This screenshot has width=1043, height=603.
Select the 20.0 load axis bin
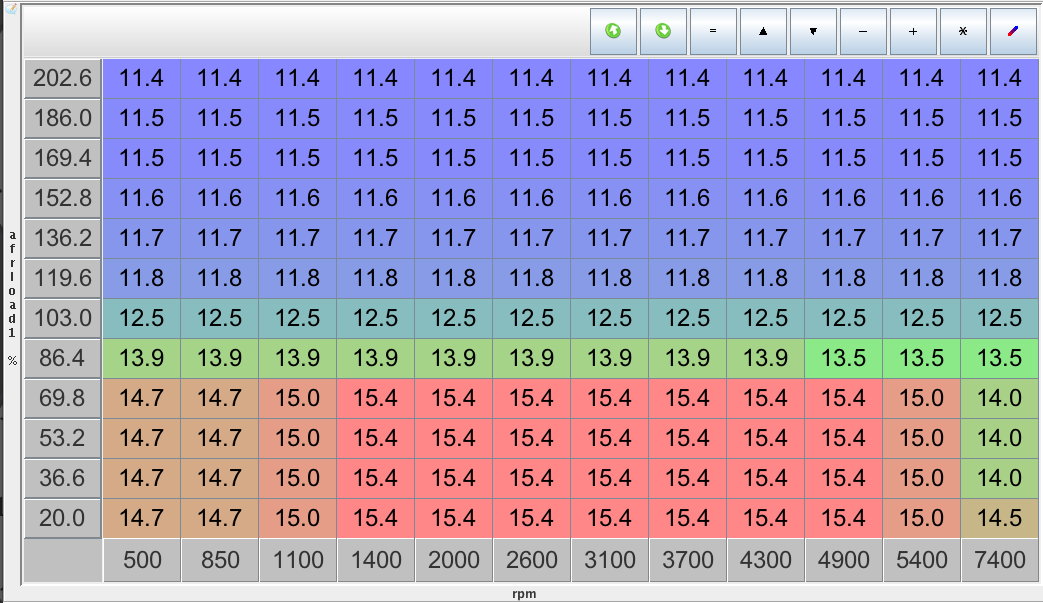tap(63, 518)
